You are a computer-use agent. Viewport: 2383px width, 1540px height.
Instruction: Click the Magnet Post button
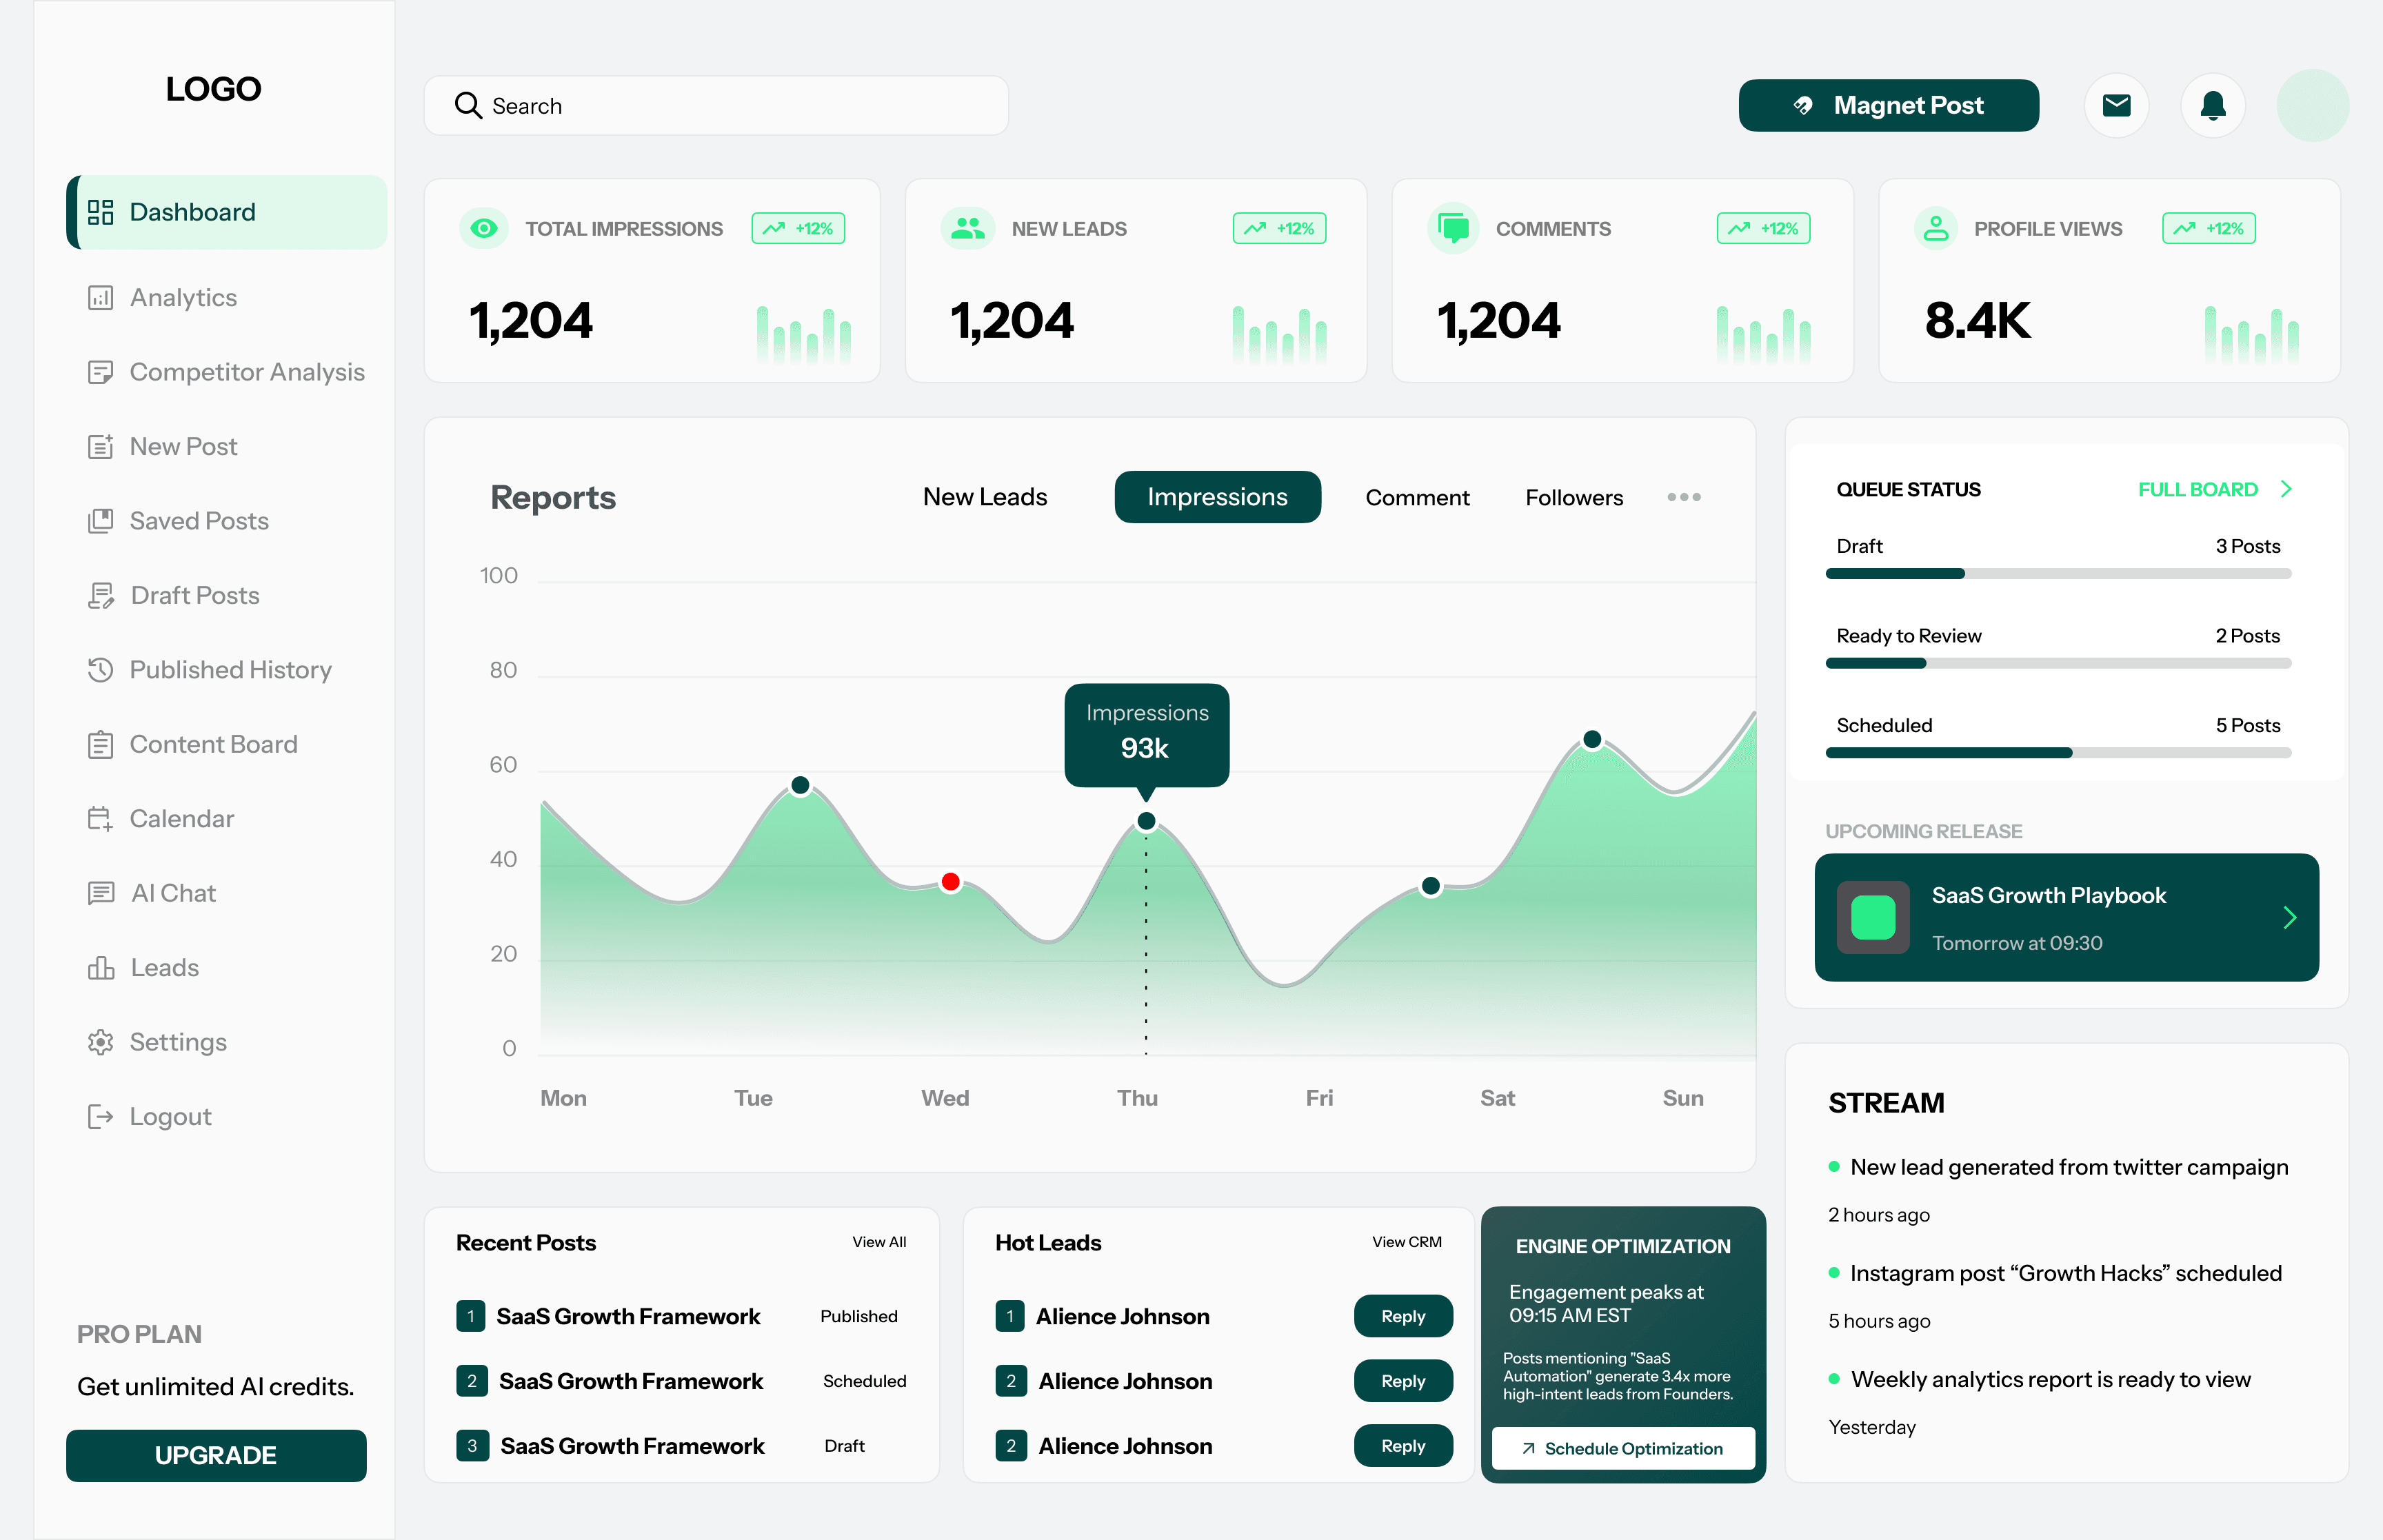point(1889,105)
